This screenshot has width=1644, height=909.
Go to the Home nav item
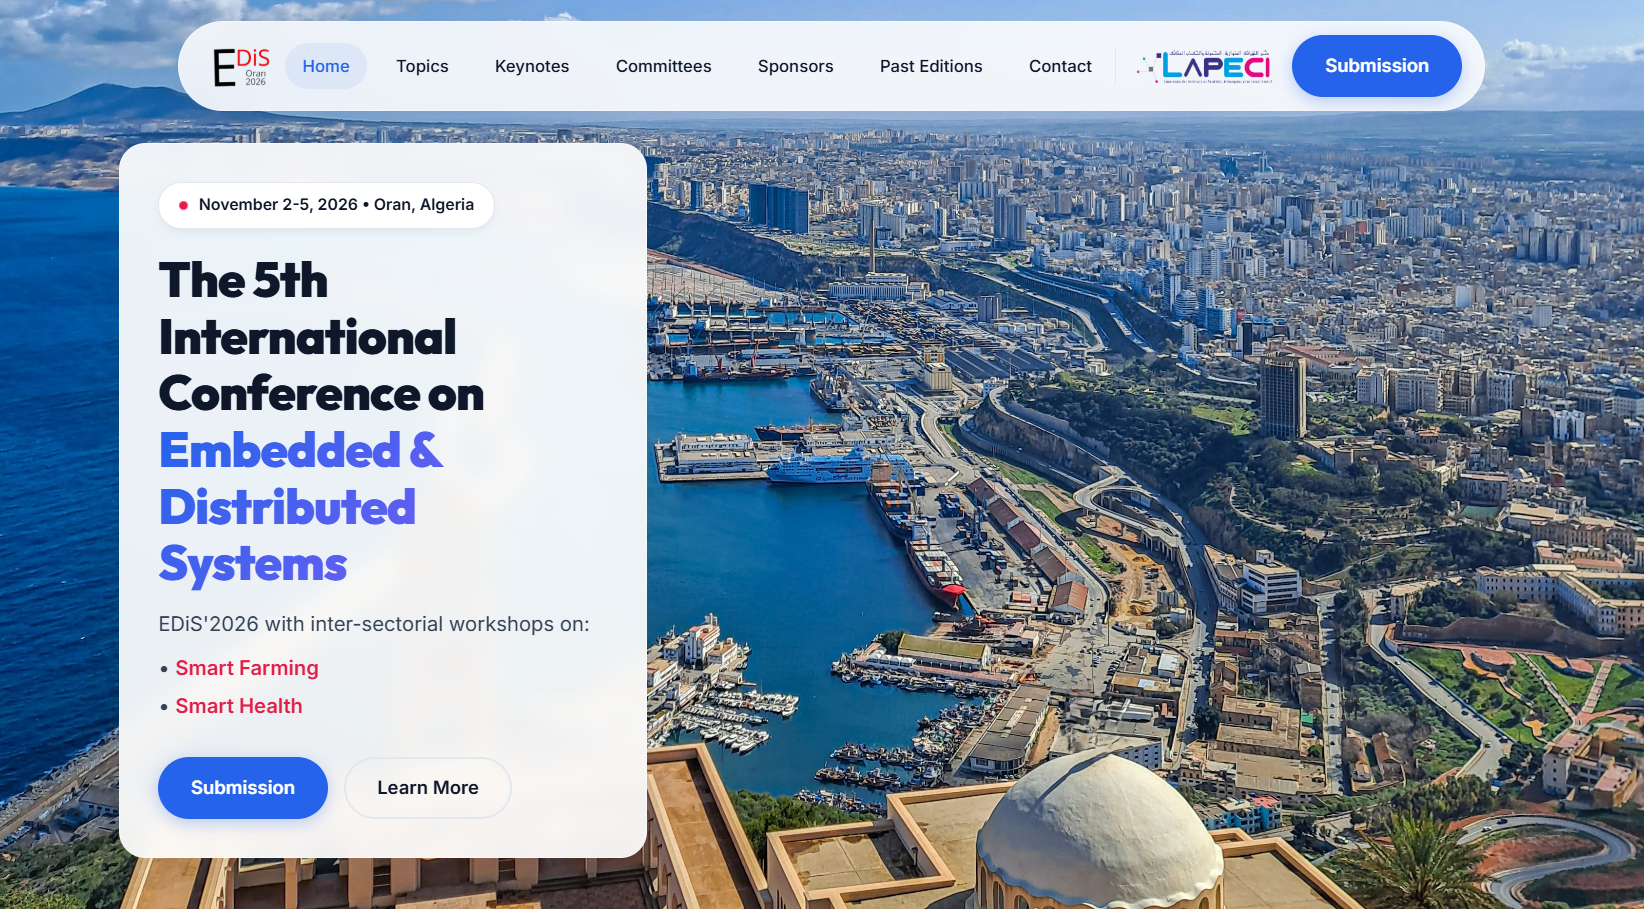[x=326, y=66]
